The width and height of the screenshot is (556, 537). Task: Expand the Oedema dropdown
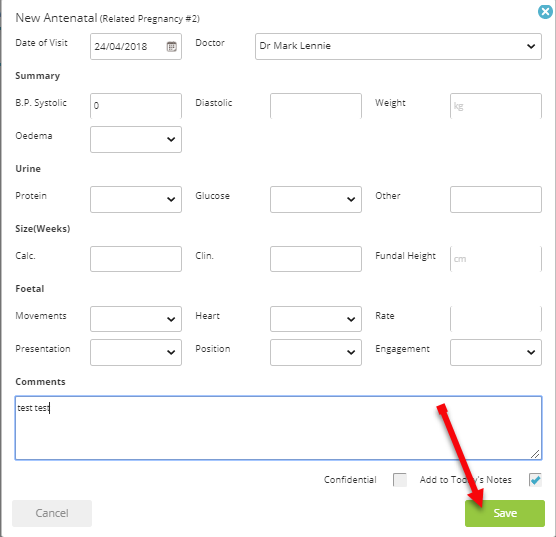(136, 139)
